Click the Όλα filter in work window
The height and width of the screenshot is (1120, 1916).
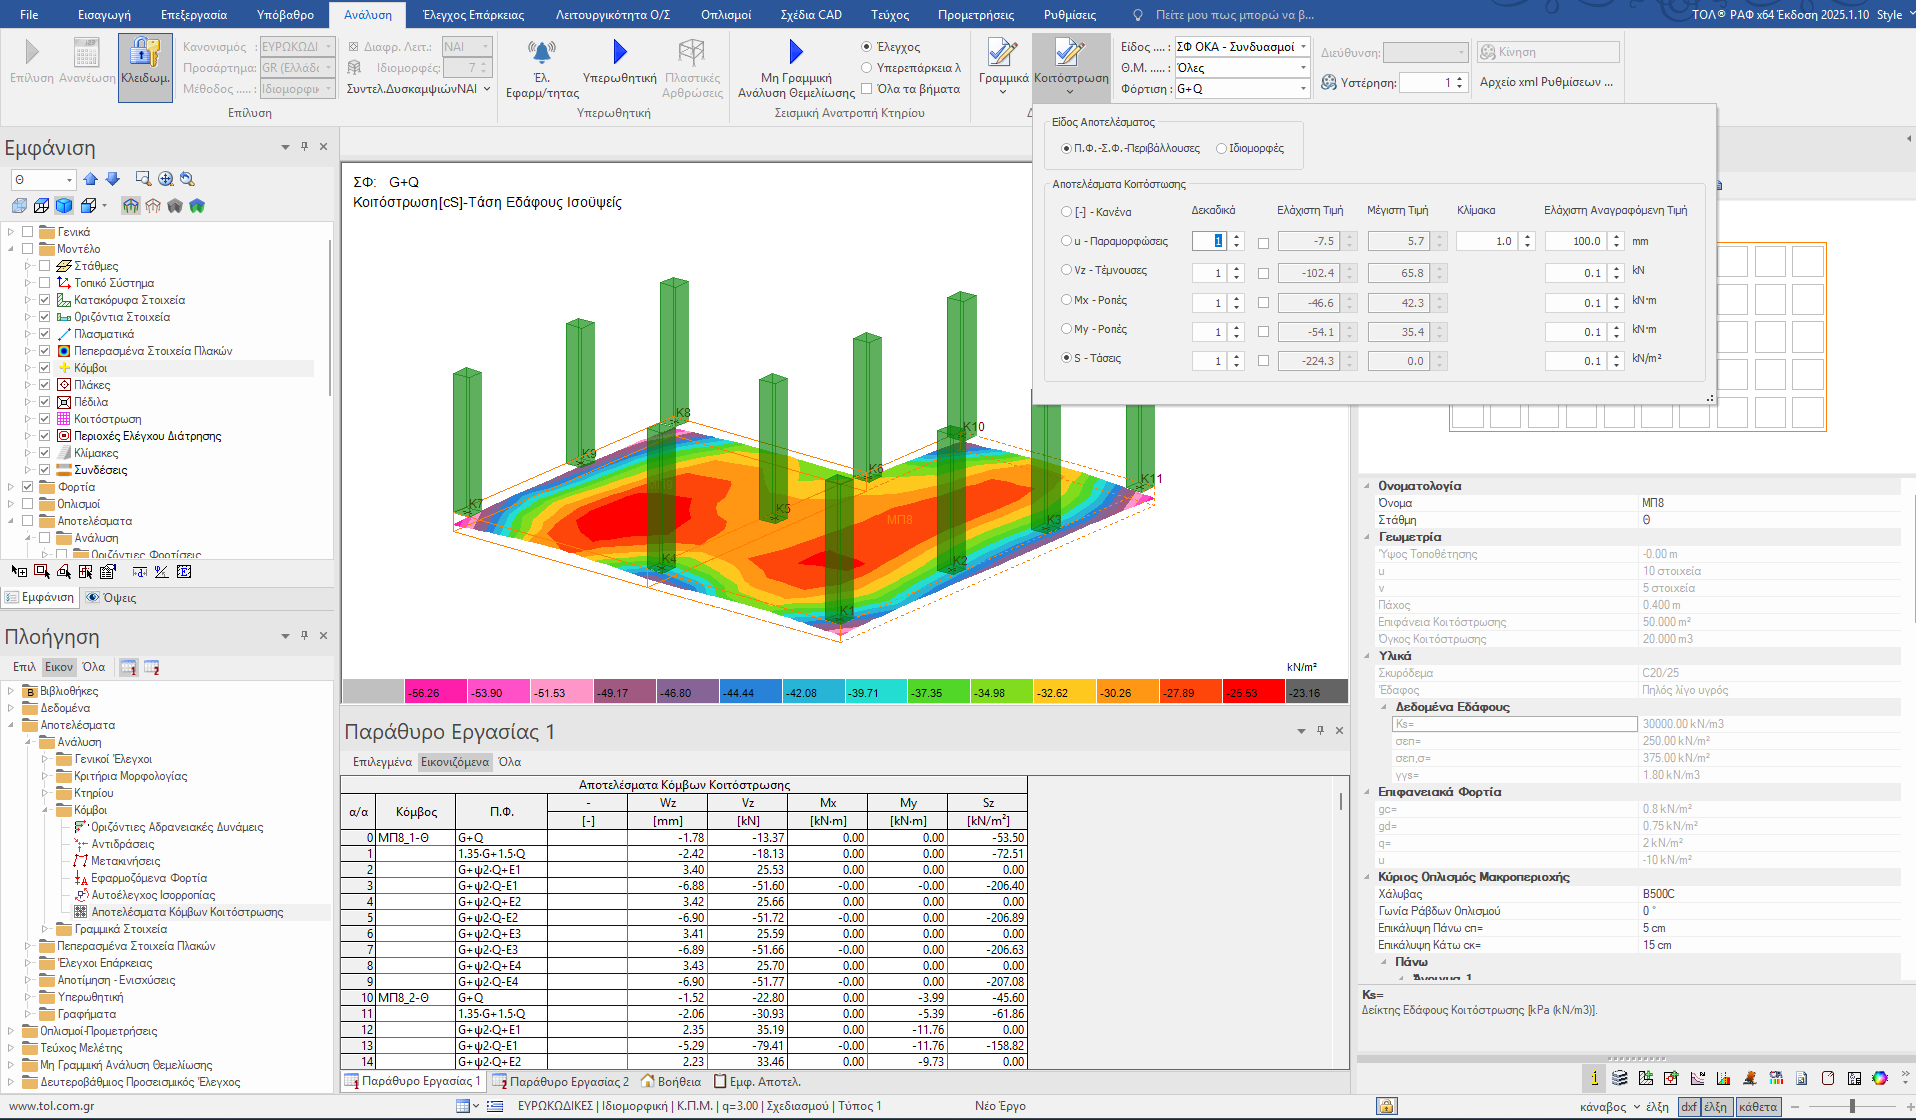click(510, 762)
